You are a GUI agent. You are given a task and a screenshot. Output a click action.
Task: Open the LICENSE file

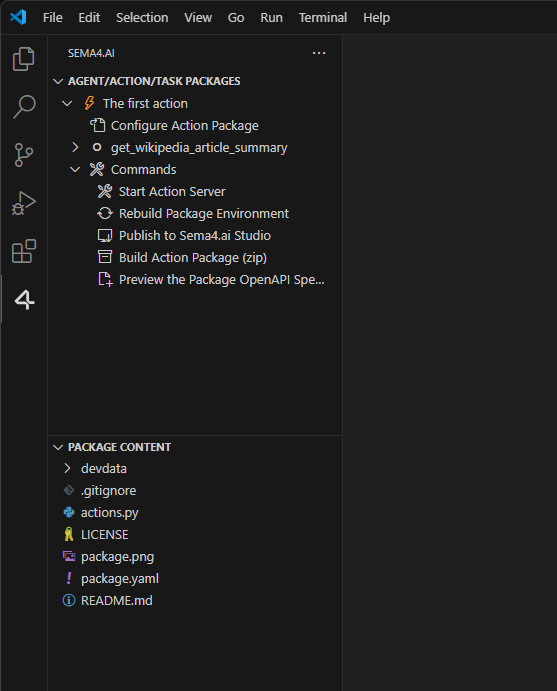[105, 534]
